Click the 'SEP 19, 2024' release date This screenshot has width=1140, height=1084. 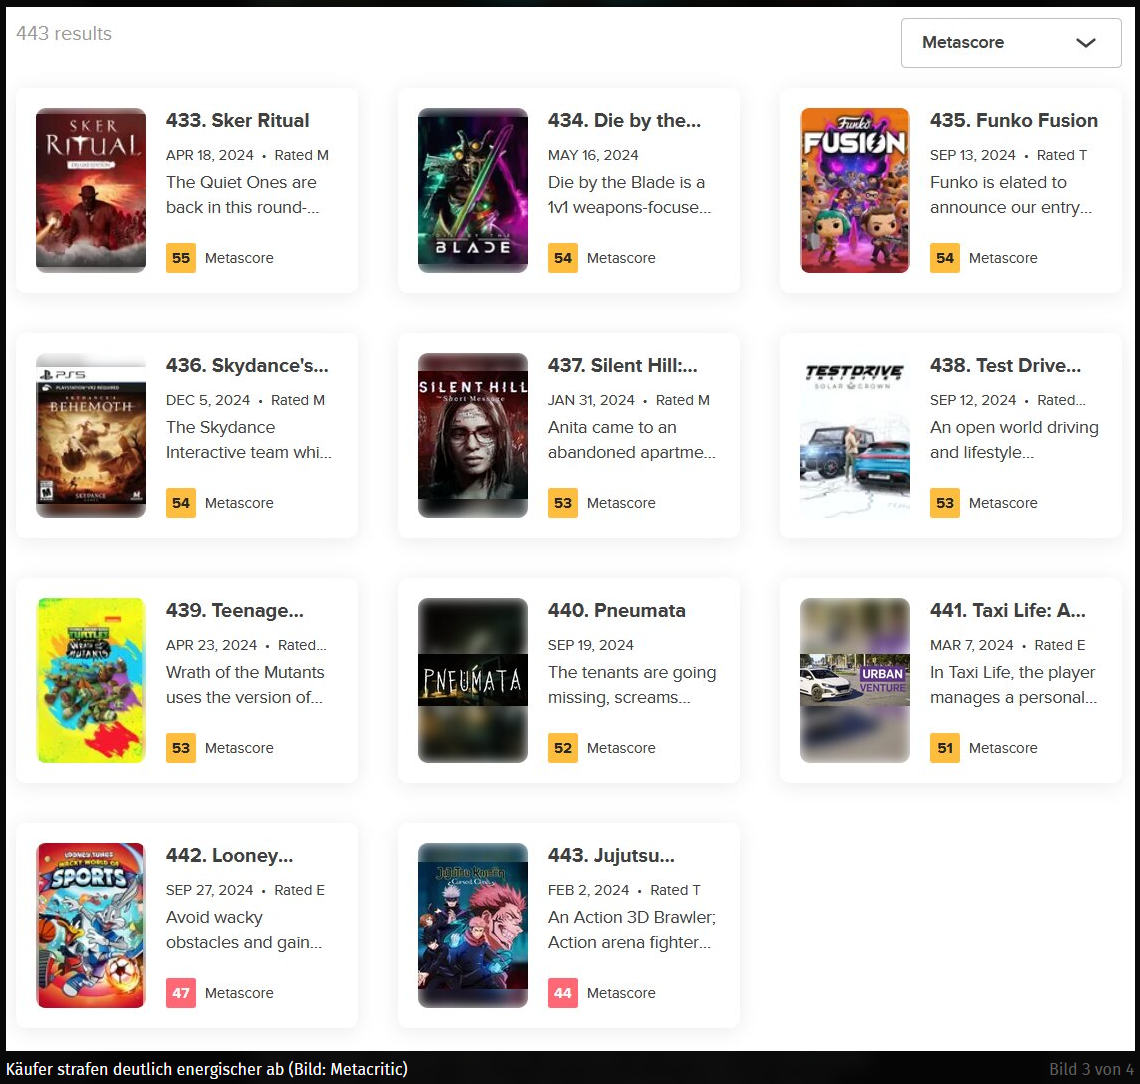(x=590, y=646)
